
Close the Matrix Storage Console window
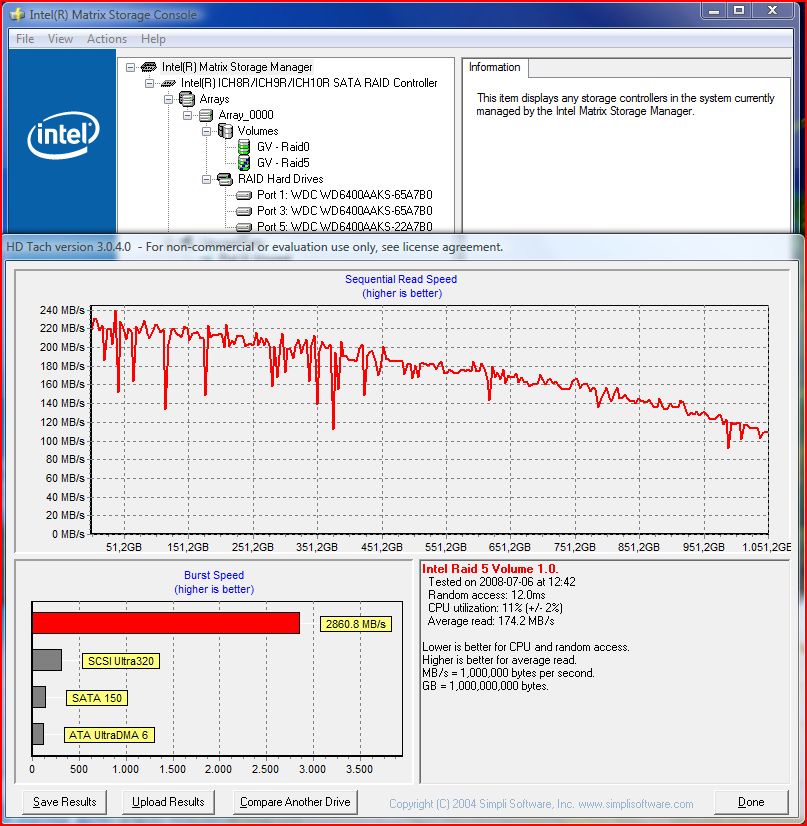coord(773,11)
